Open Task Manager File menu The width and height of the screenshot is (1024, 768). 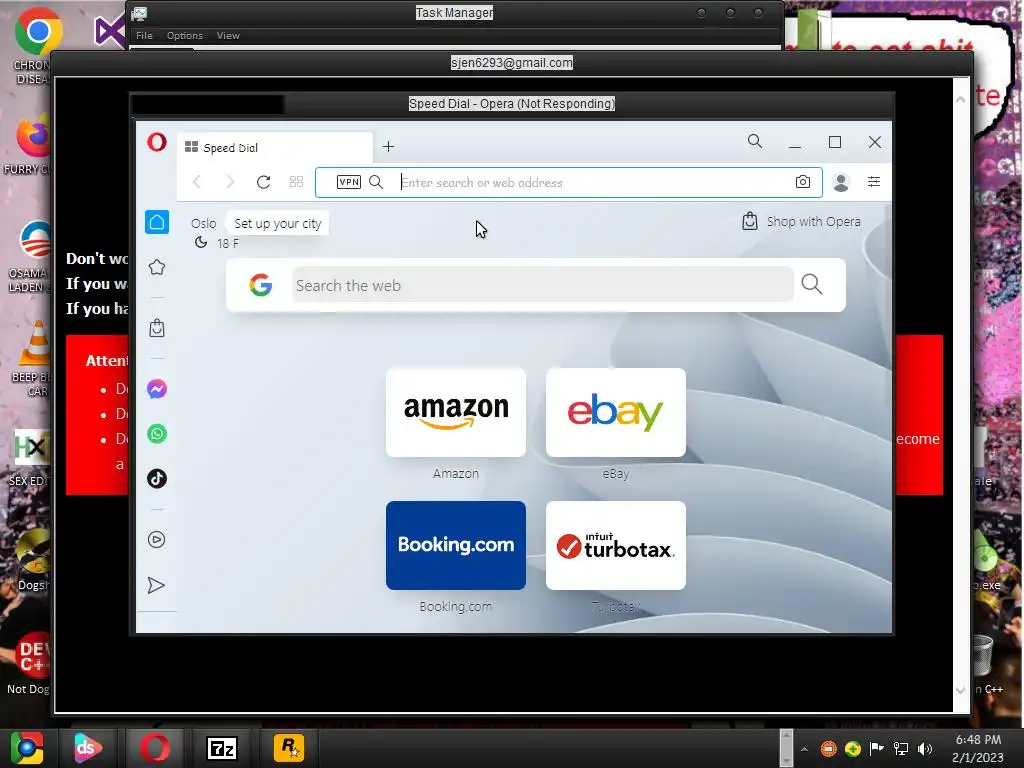click(144, 35)
